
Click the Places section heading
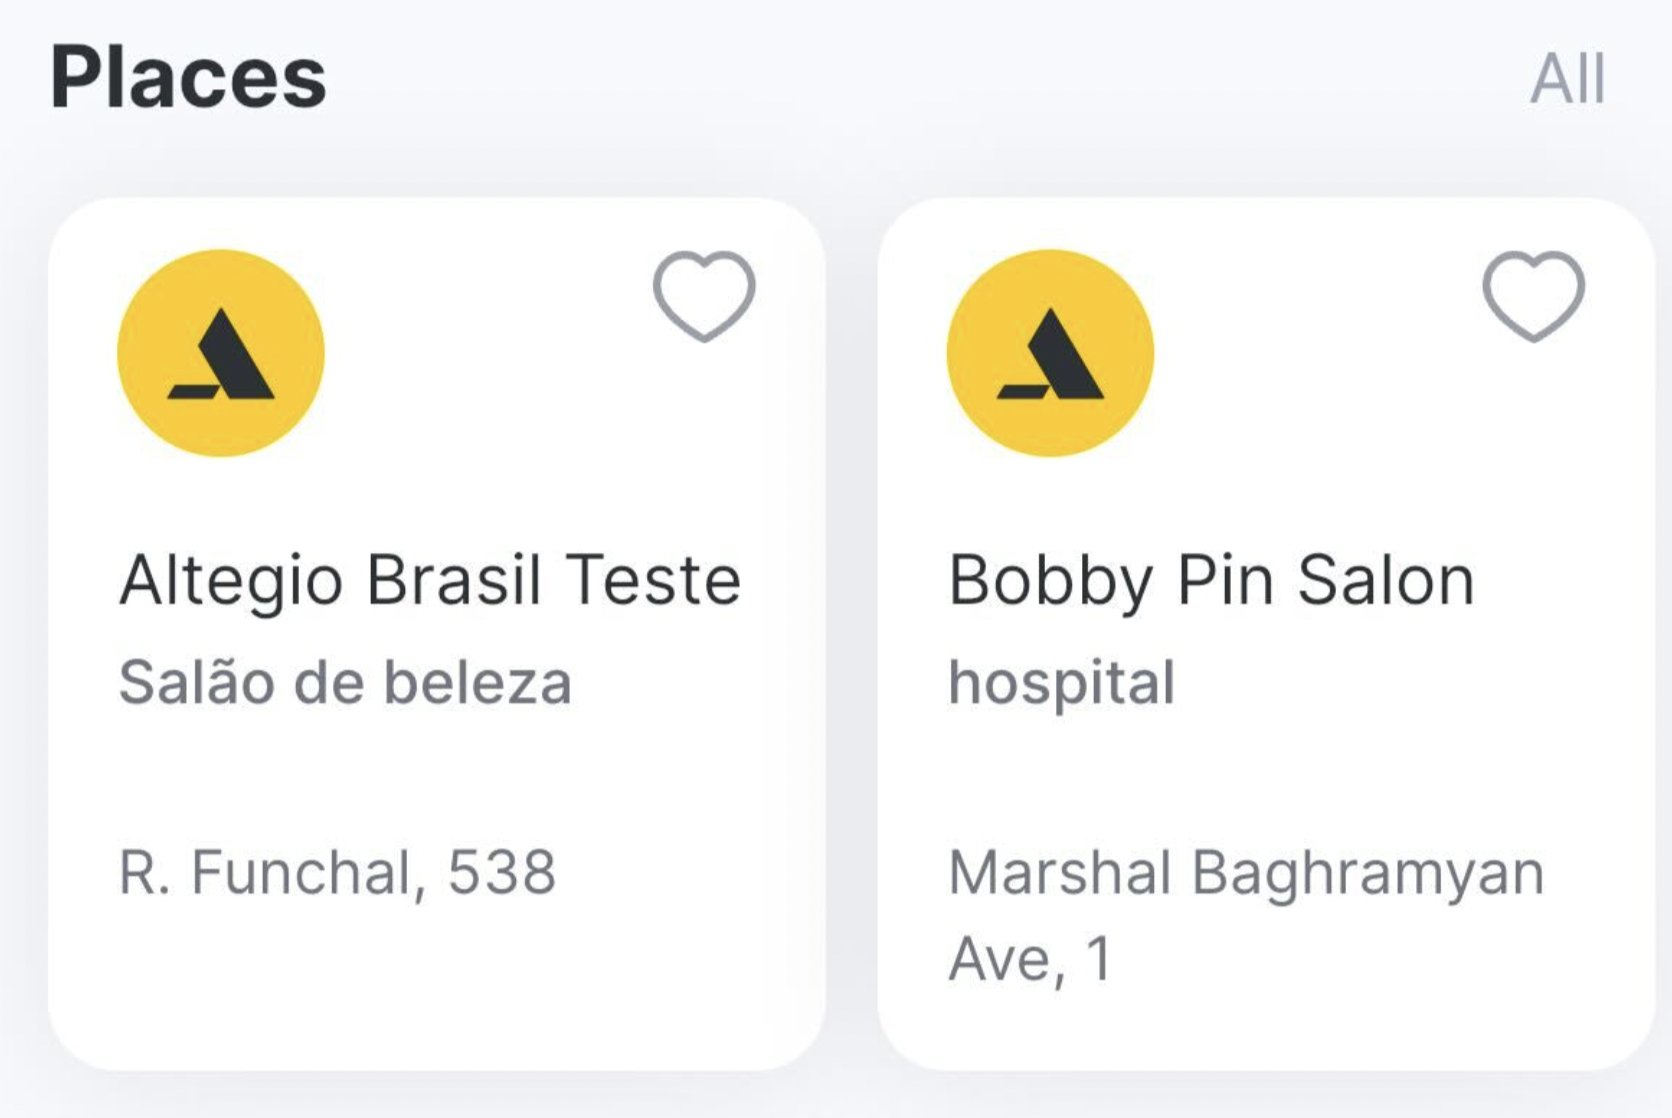click(x=188, y=79)
